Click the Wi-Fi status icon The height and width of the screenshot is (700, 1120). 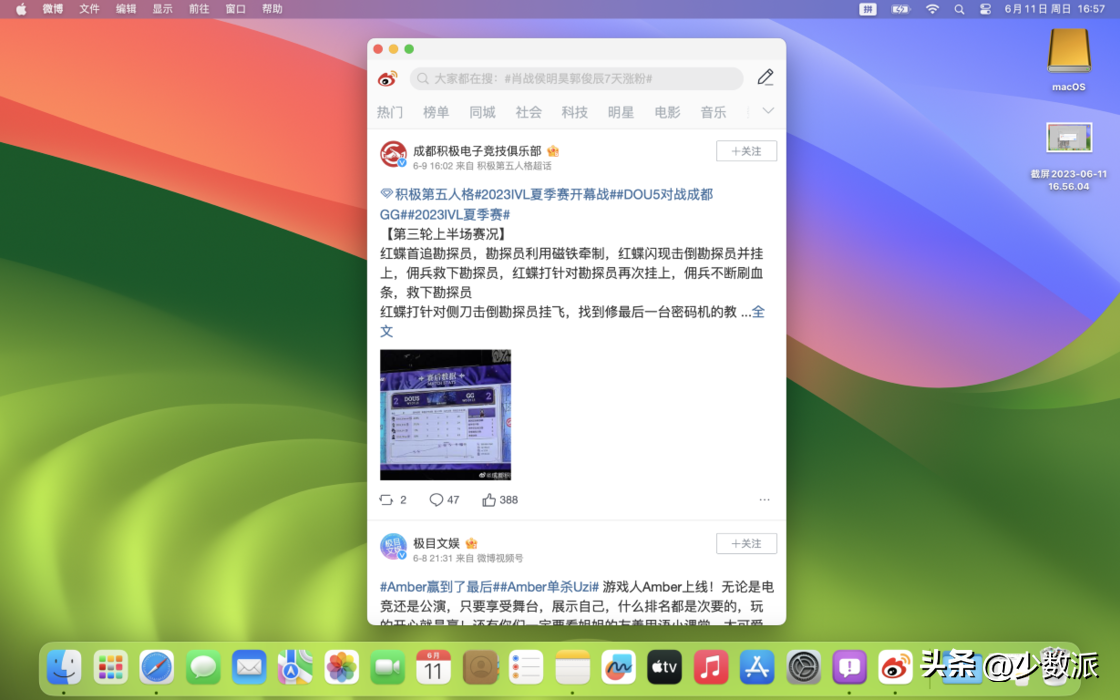pos(932,9)
